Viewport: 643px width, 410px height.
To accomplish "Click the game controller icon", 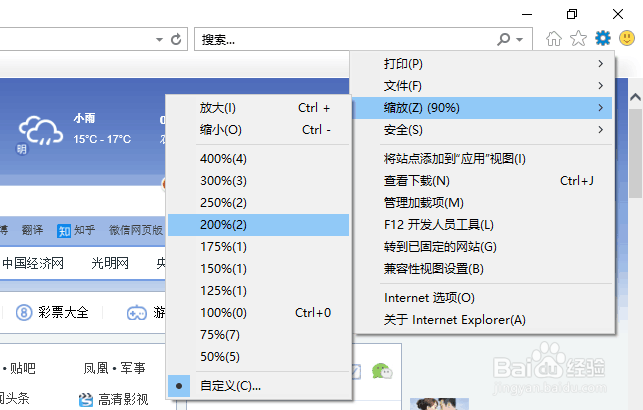I will [137, 313].
